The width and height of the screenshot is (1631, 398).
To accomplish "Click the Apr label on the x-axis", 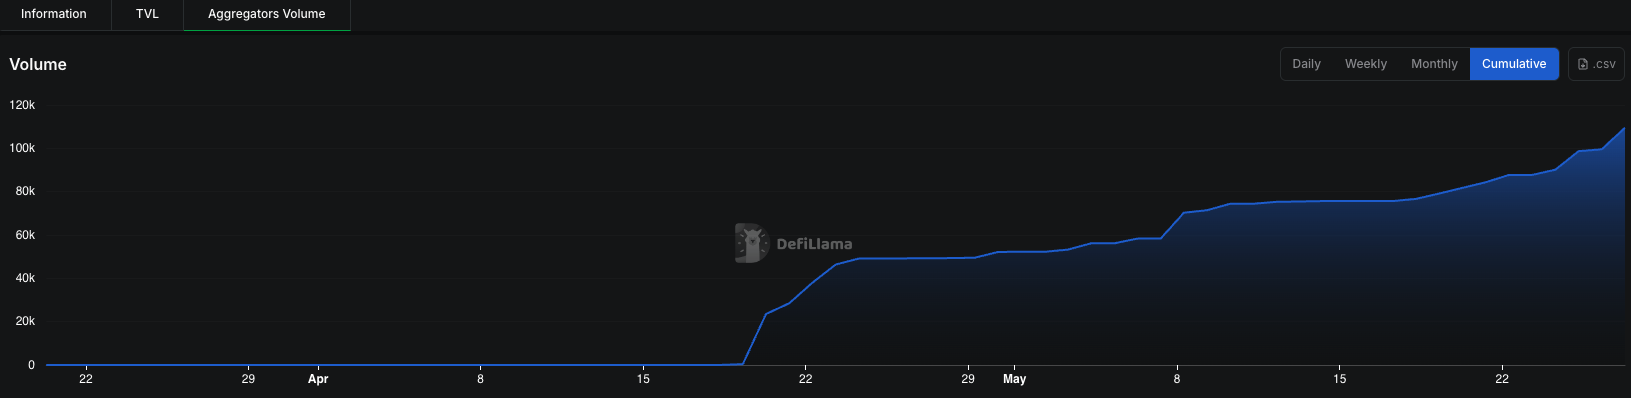I will (318, 379).
